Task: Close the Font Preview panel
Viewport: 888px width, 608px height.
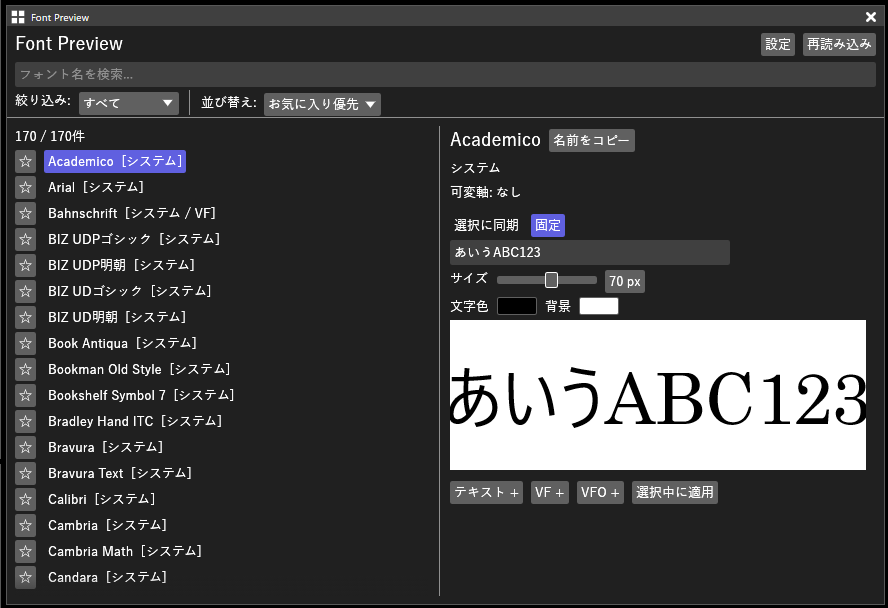Action: point(871,18)
